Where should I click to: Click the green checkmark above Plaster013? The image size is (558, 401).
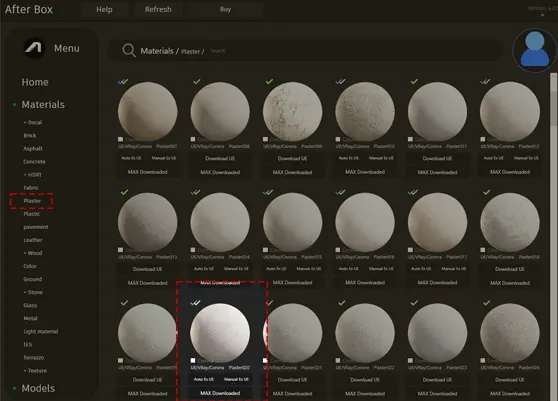124,192
